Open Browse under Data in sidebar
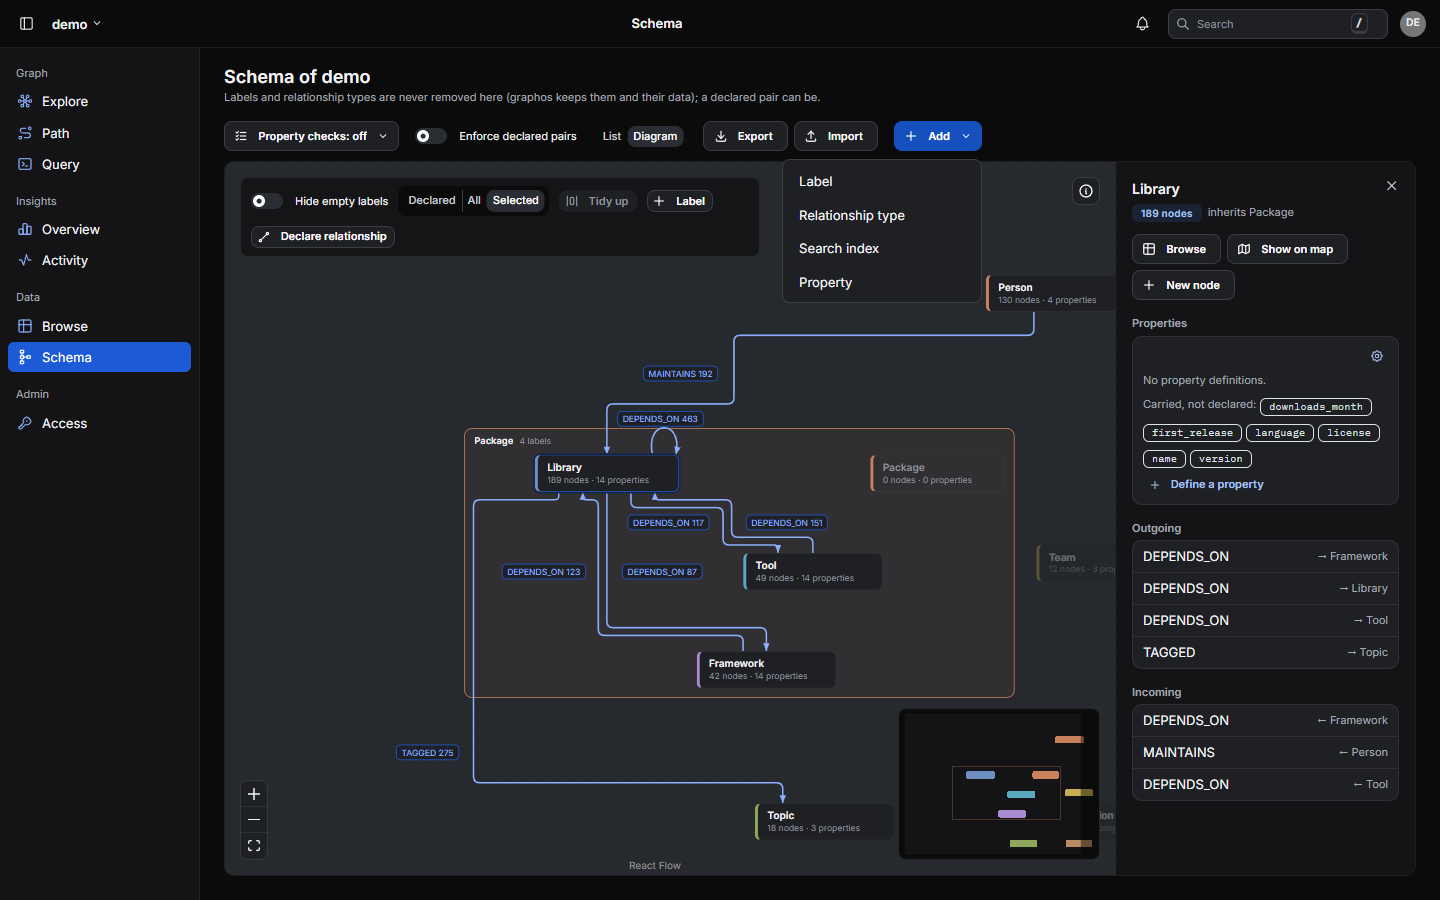Screen dimensions: 1440x900 99,326
